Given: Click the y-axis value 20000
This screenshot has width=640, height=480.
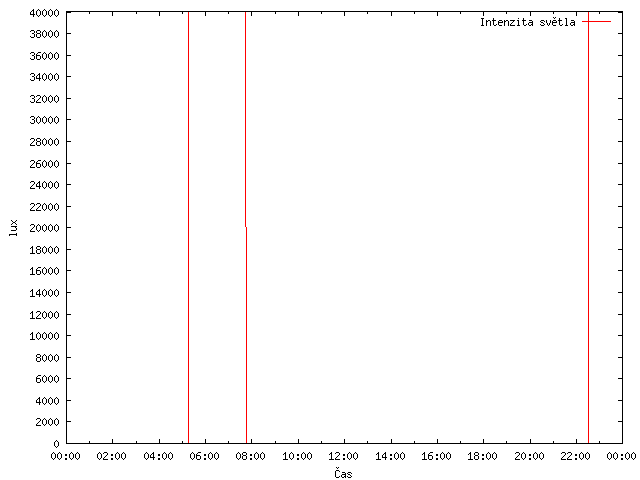Looking at the screenshot, I should (x=44, y=228).
